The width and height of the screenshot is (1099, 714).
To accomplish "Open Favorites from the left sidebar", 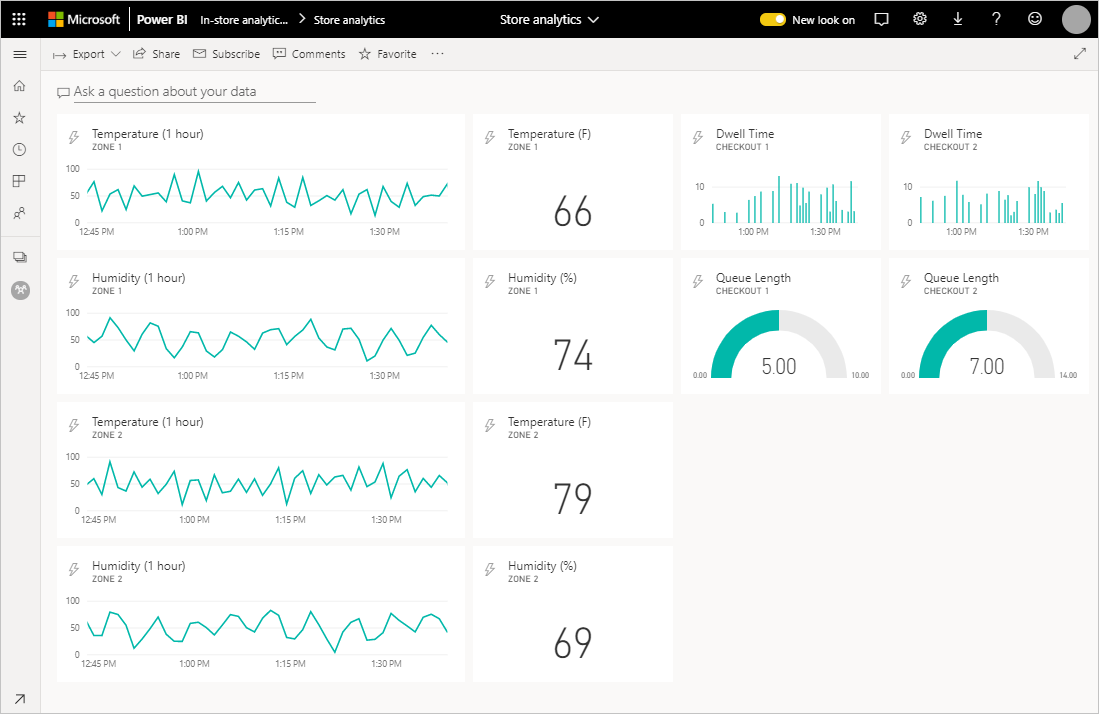I will (19, 117).
